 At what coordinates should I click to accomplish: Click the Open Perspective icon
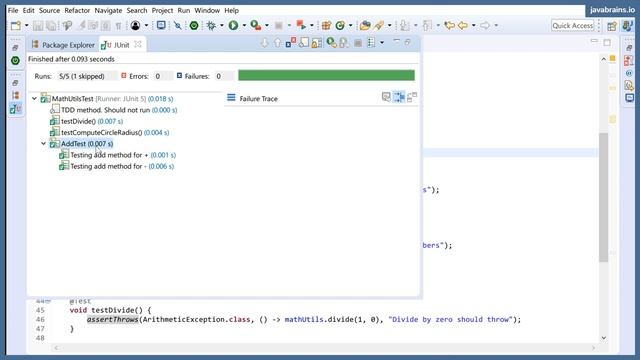pos(611,26)
